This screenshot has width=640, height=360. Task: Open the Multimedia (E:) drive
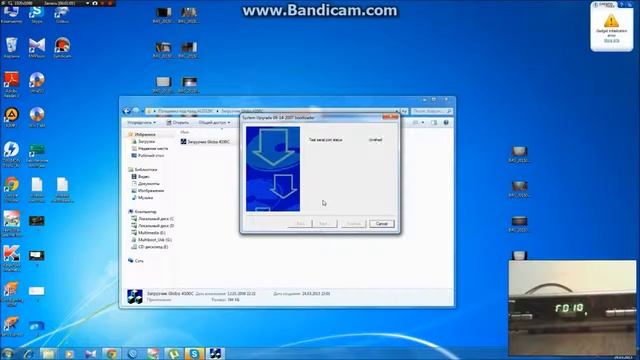148,233
